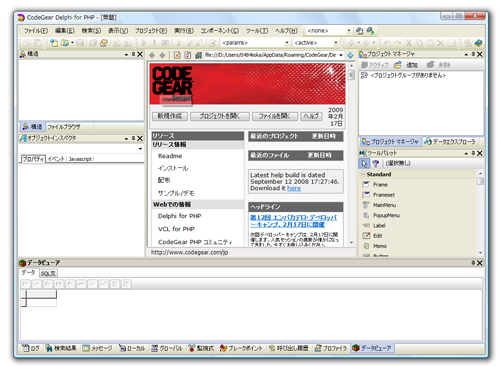Click the Tool Palette filter funnel icon
The width and height of the screenshot is (500, 366).
coord(376,163)
